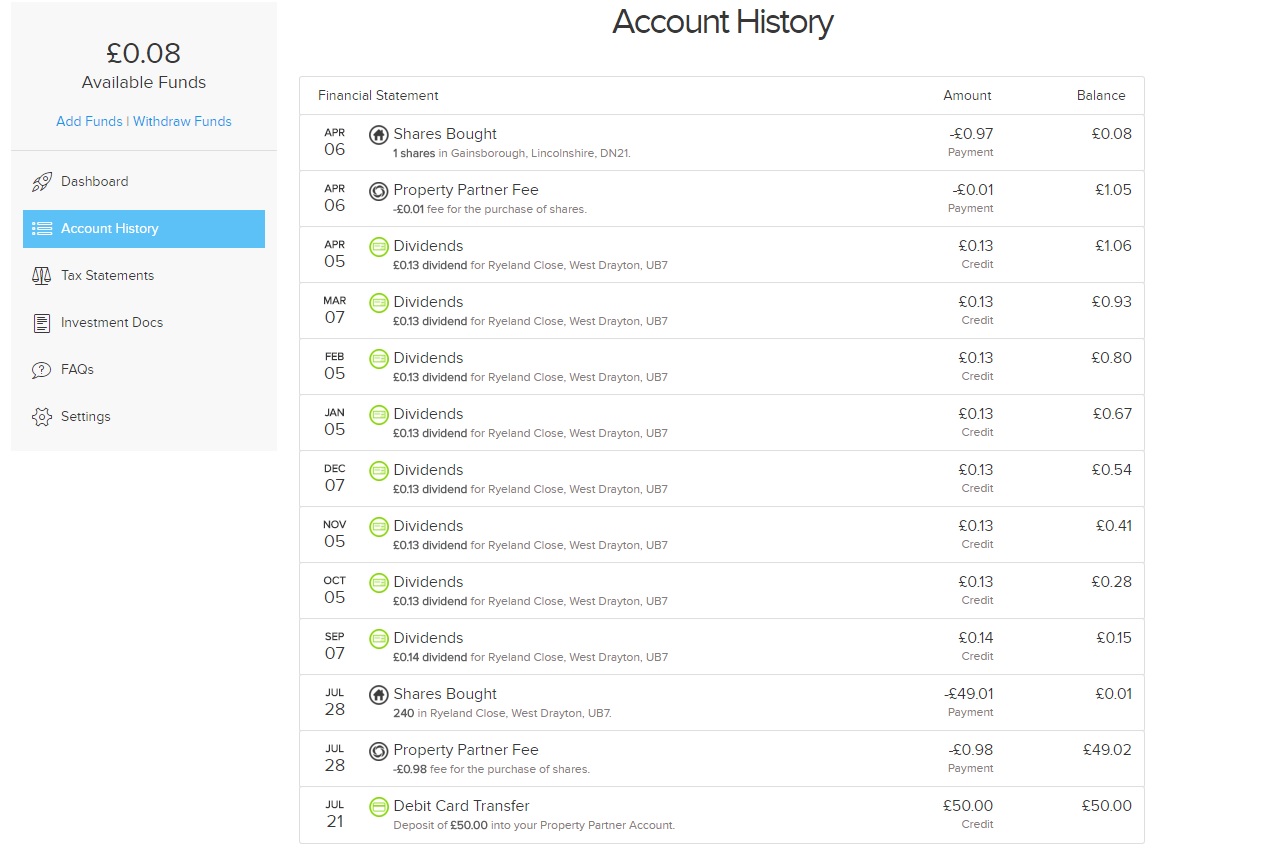Click the £0.14 credit amount
This screenshot has height=849, width=1270.
(x=976, y=638)
